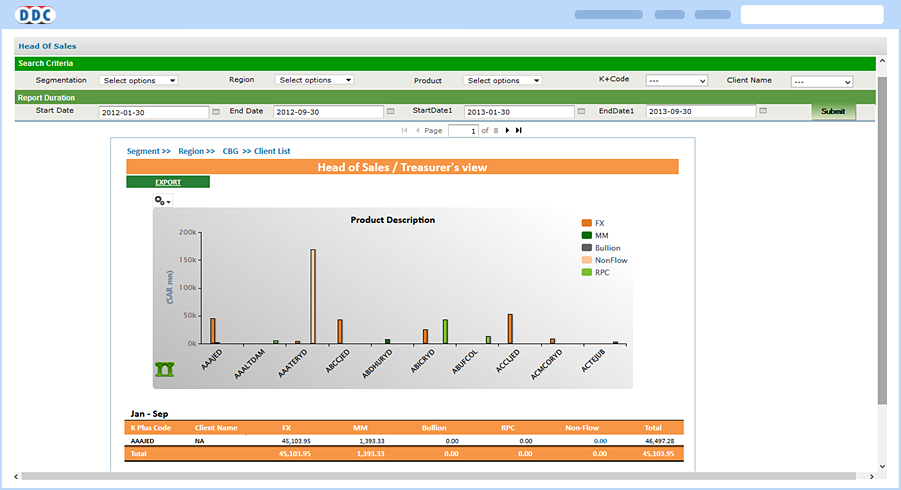
Task: Jump to the last report page
Action: point(519,131)
